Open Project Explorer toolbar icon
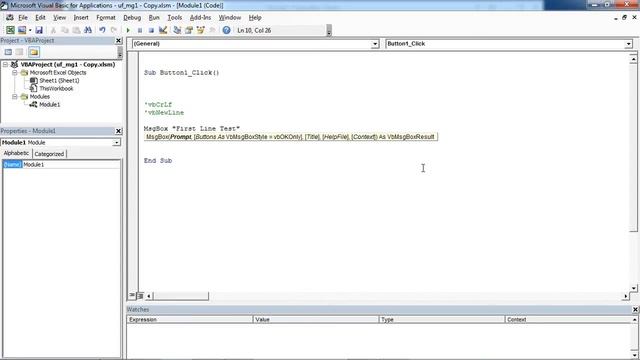 [177, 30]
